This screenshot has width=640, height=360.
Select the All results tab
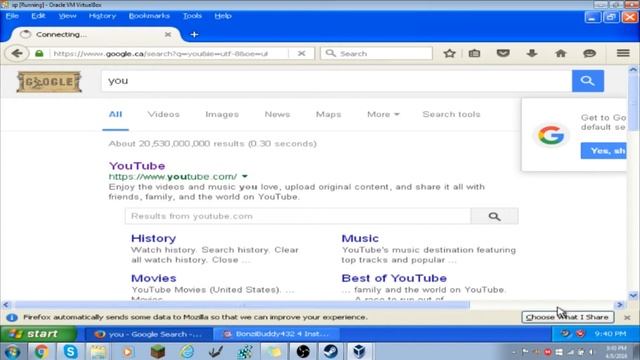click(116, 114)
